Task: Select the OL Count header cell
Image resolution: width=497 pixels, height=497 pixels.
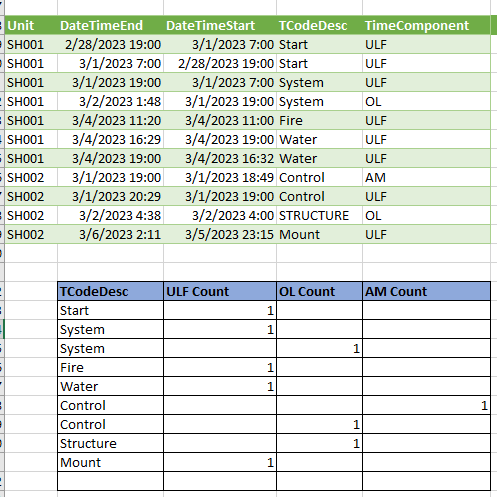Action: [319, 291]
